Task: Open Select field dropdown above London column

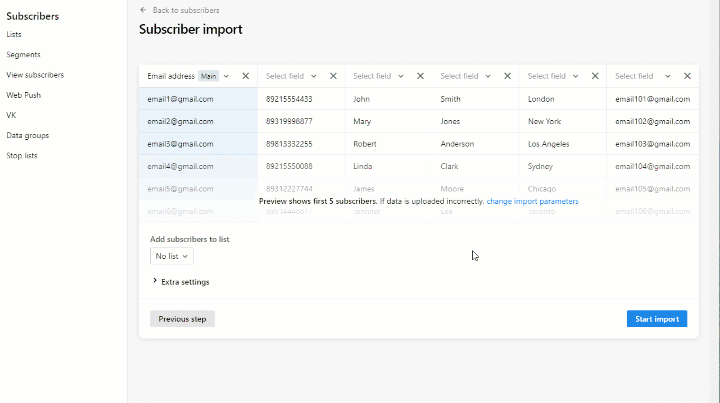Action: pos(553,76)
